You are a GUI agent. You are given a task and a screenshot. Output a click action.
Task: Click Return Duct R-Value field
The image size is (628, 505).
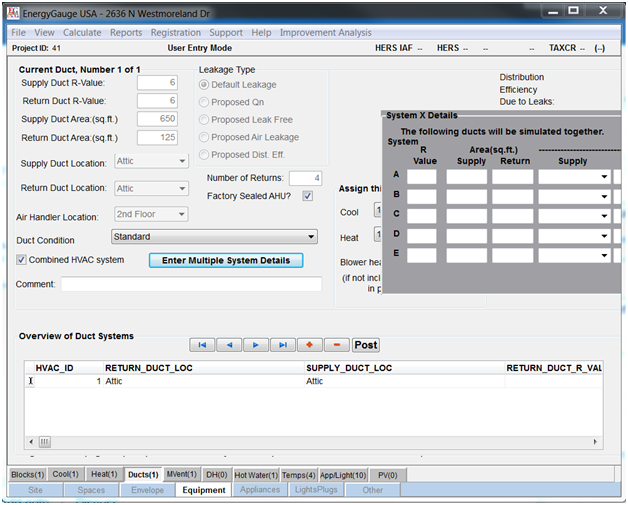point(157,101)
